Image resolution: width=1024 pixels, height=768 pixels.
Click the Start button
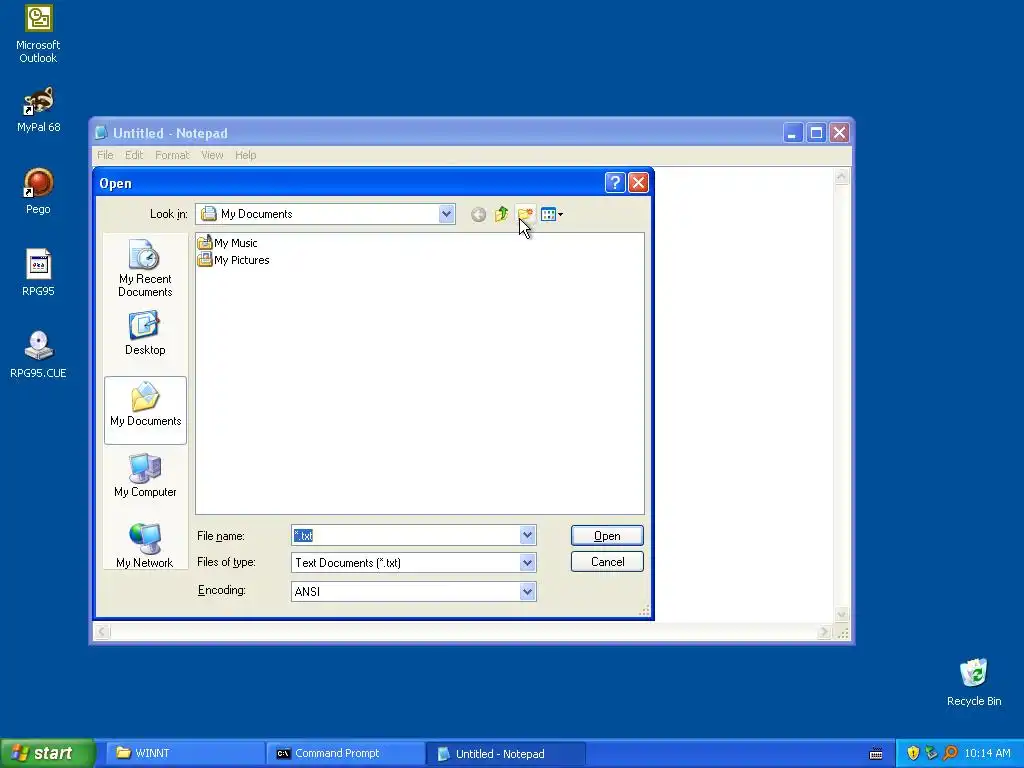(47, 753)
